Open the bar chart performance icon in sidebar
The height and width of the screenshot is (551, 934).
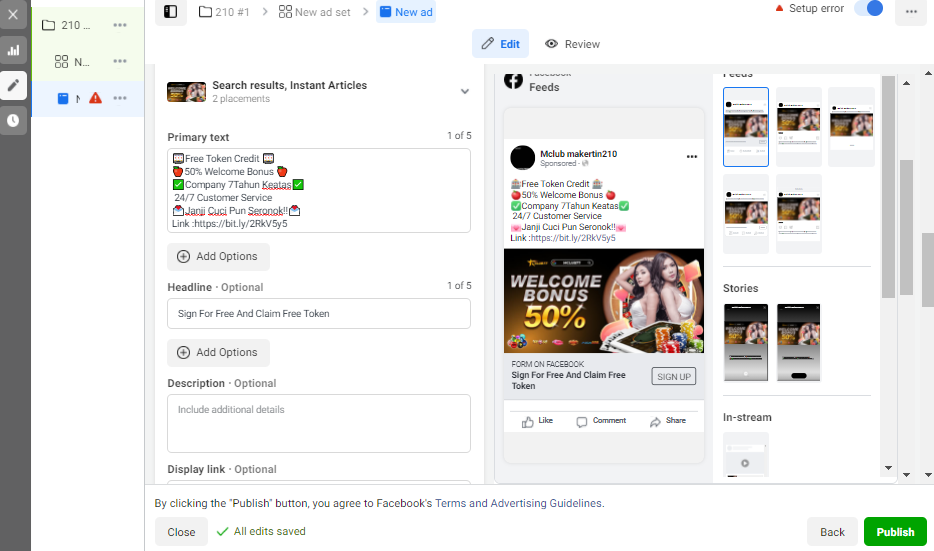pos(13,50)
